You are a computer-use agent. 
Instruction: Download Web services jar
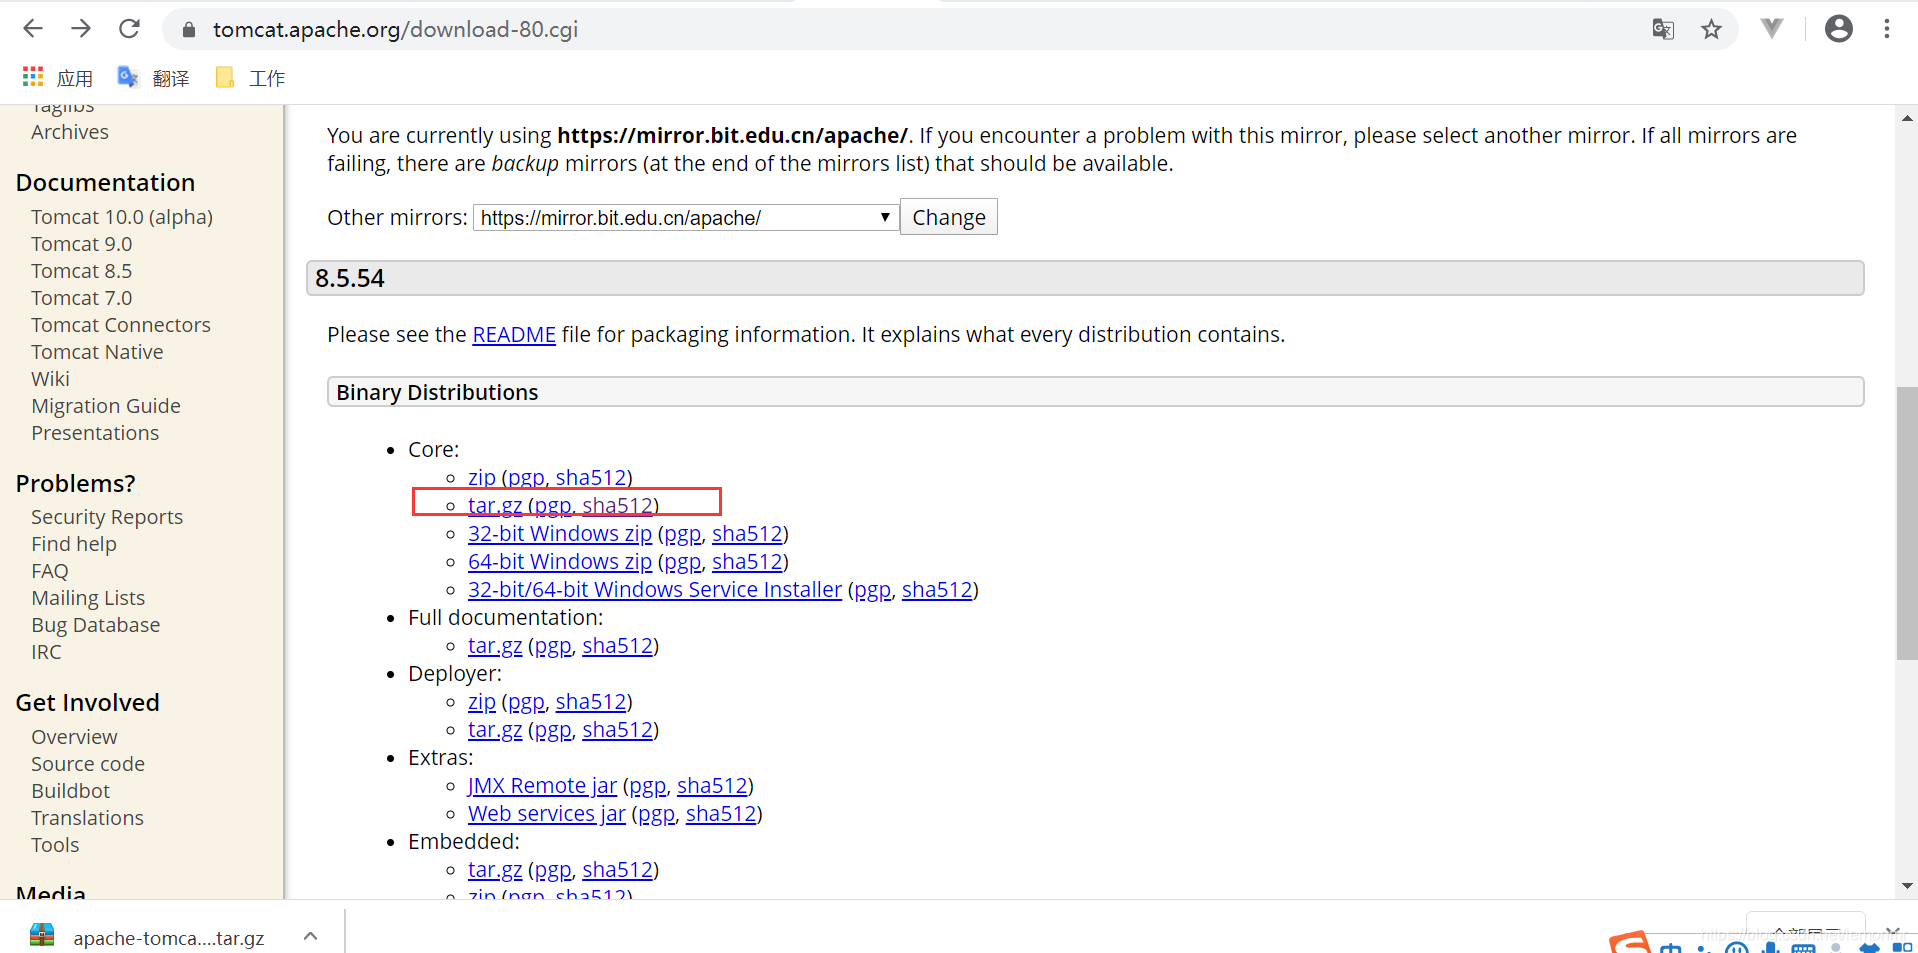pyautogui.click(x=546, y=813)
